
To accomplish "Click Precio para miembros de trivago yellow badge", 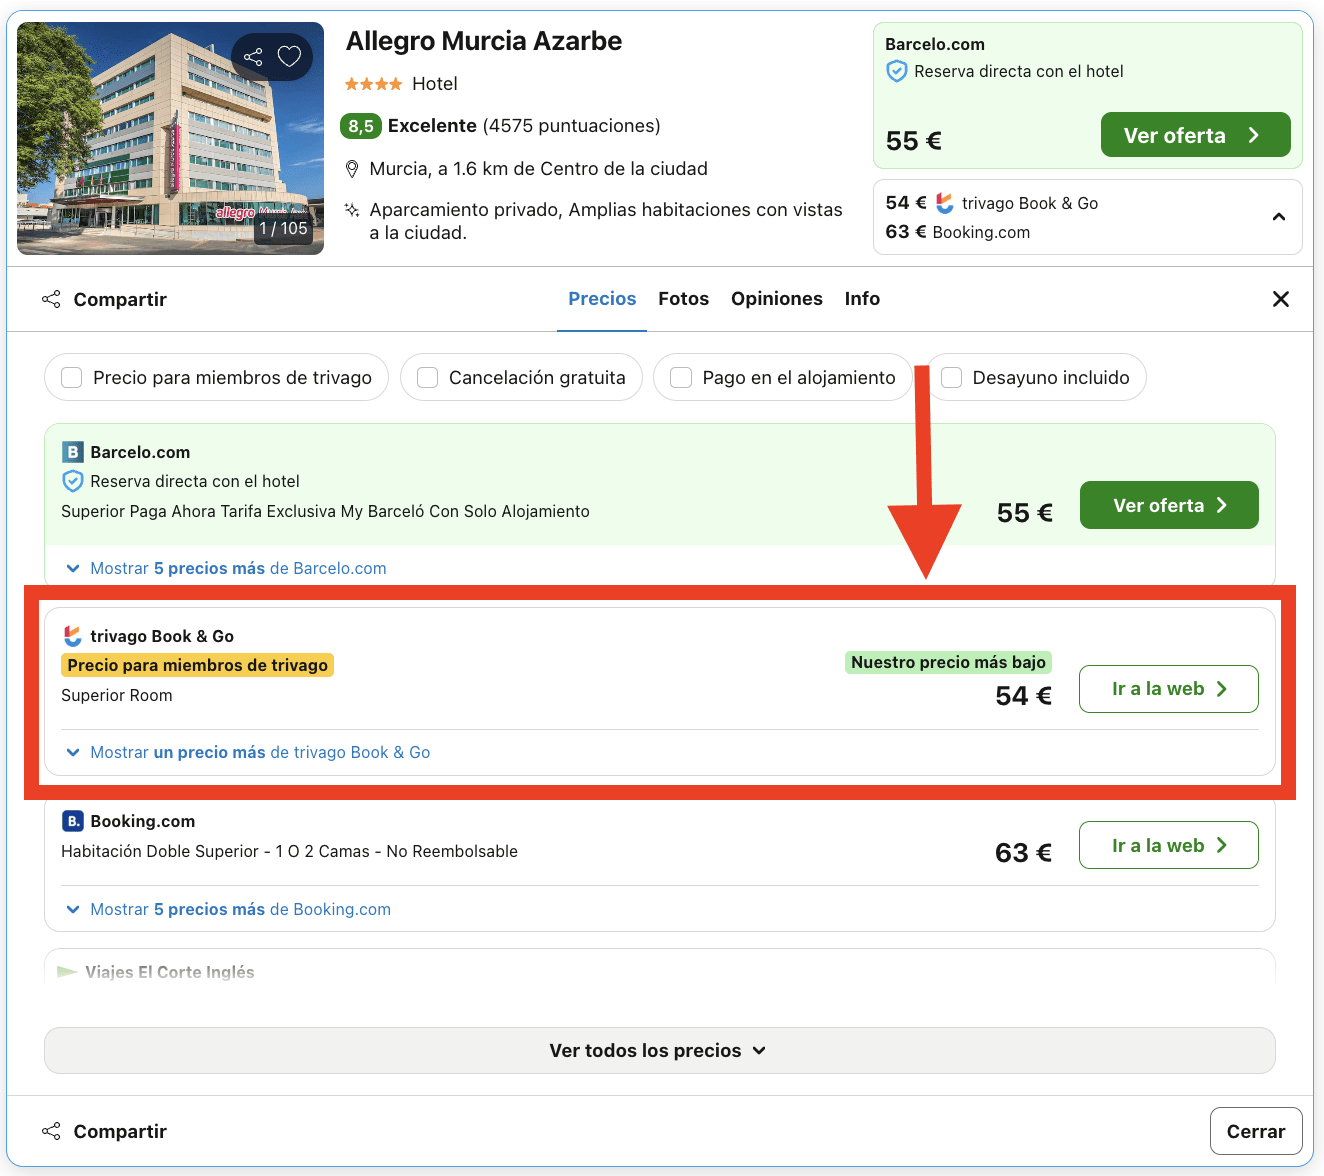I will [198, 665].
